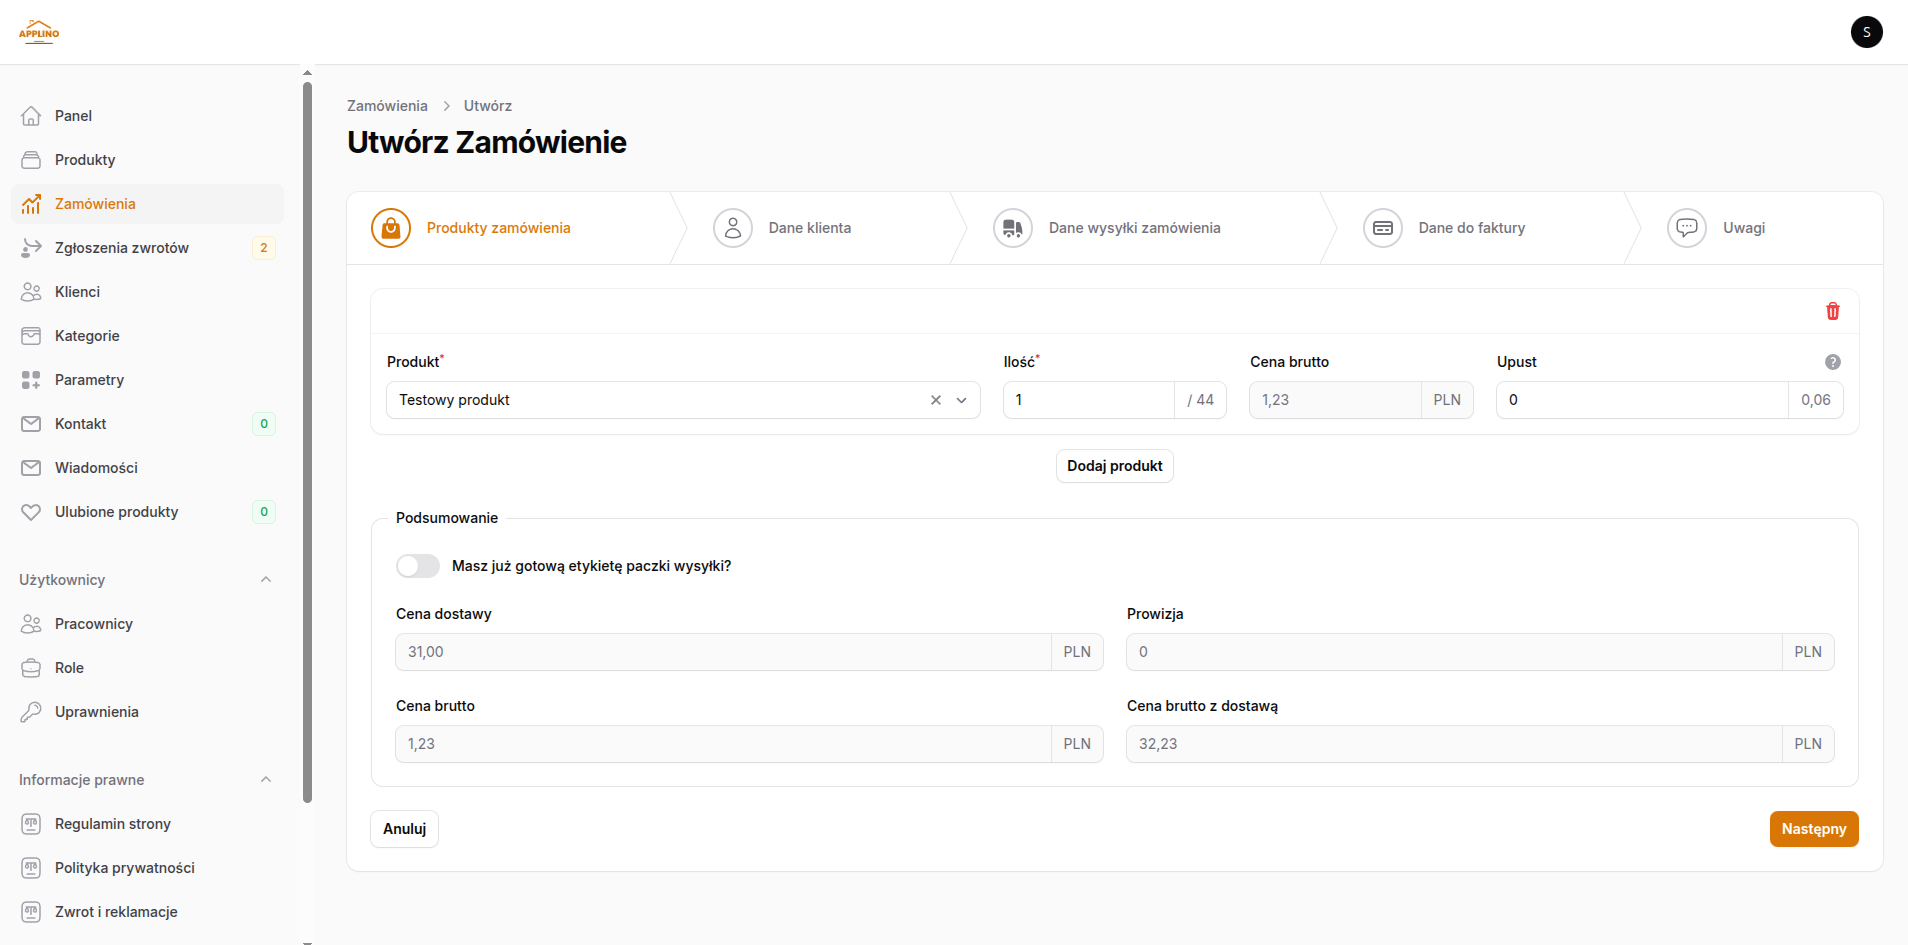Go to Produkty in the sidebar

(x=85, y=160)
